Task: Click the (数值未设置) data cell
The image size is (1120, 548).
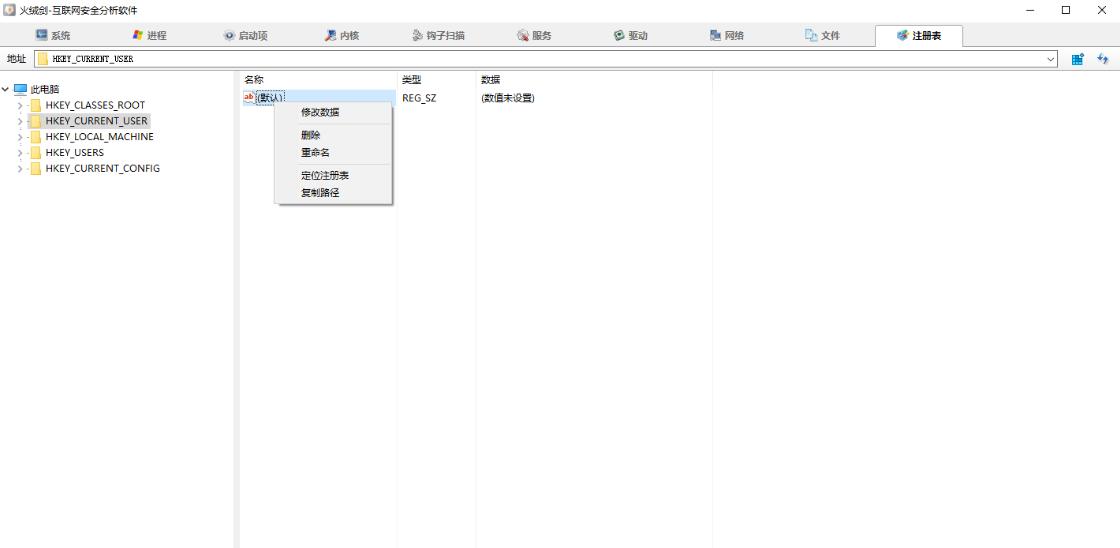Action: click(x=508, y=98)
